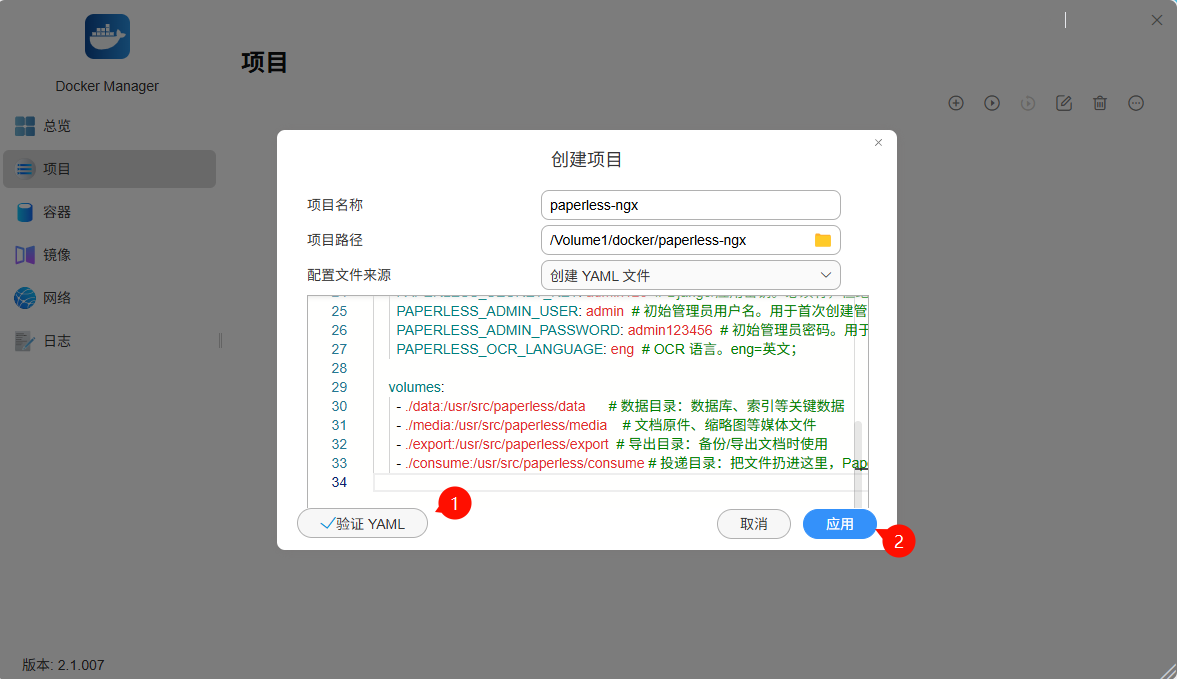Click the ./export volume mapping line
The width and height of the screenshot is (1177, 679).
pos(612,444)
